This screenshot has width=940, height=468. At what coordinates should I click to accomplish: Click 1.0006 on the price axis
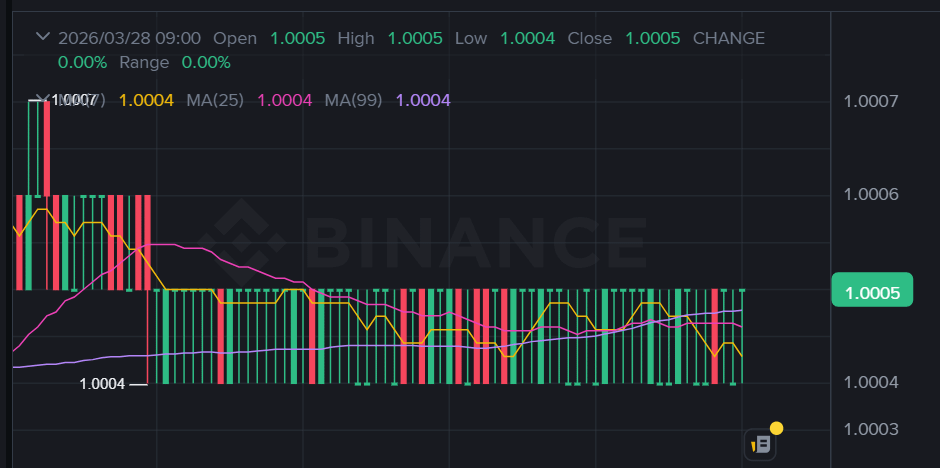pos(870,194)
